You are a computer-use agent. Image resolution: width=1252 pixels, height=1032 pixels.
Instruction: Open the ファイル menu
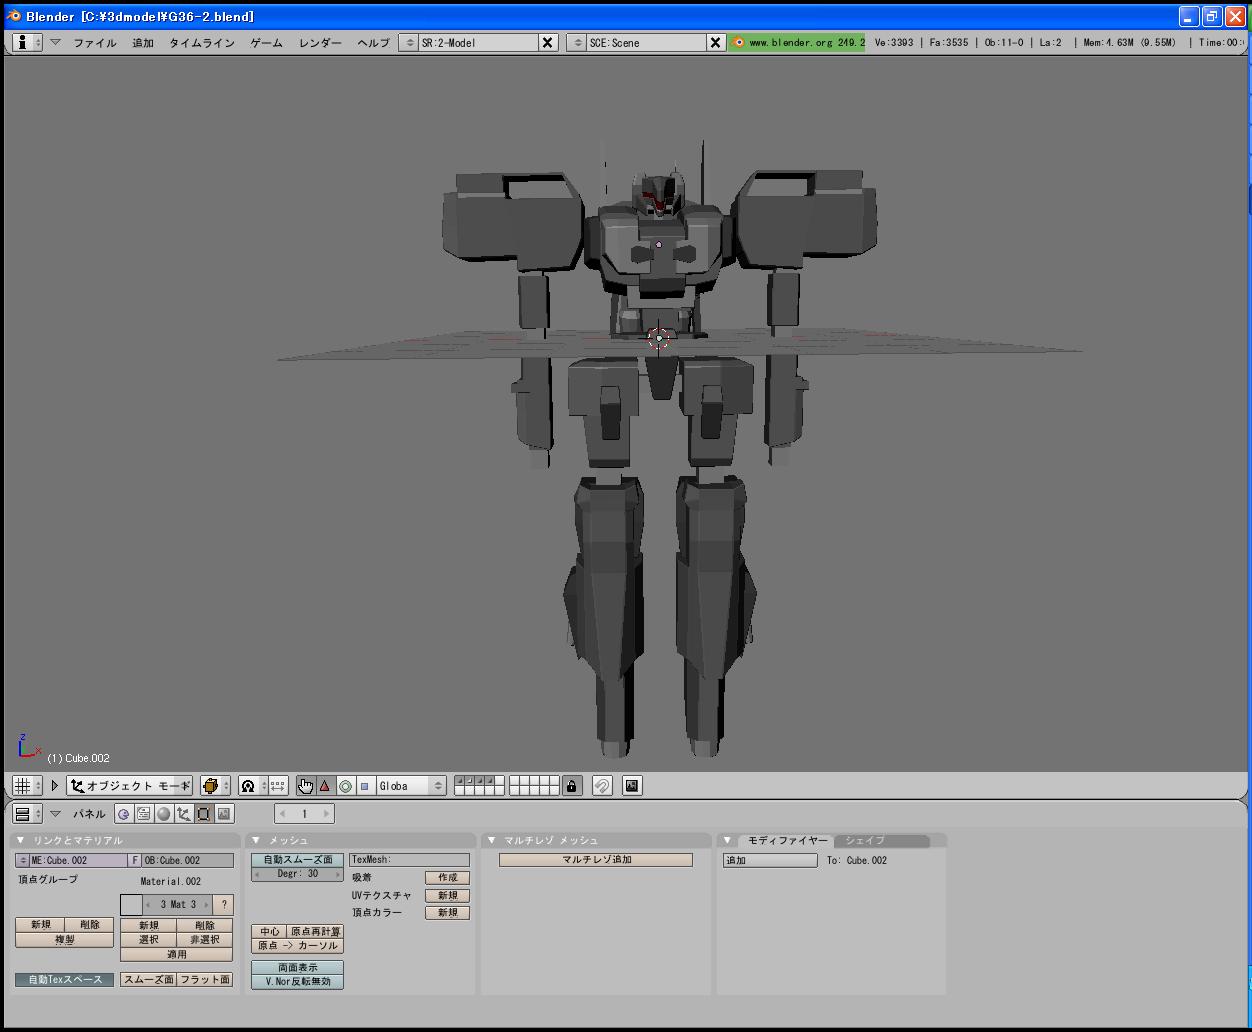94,43
